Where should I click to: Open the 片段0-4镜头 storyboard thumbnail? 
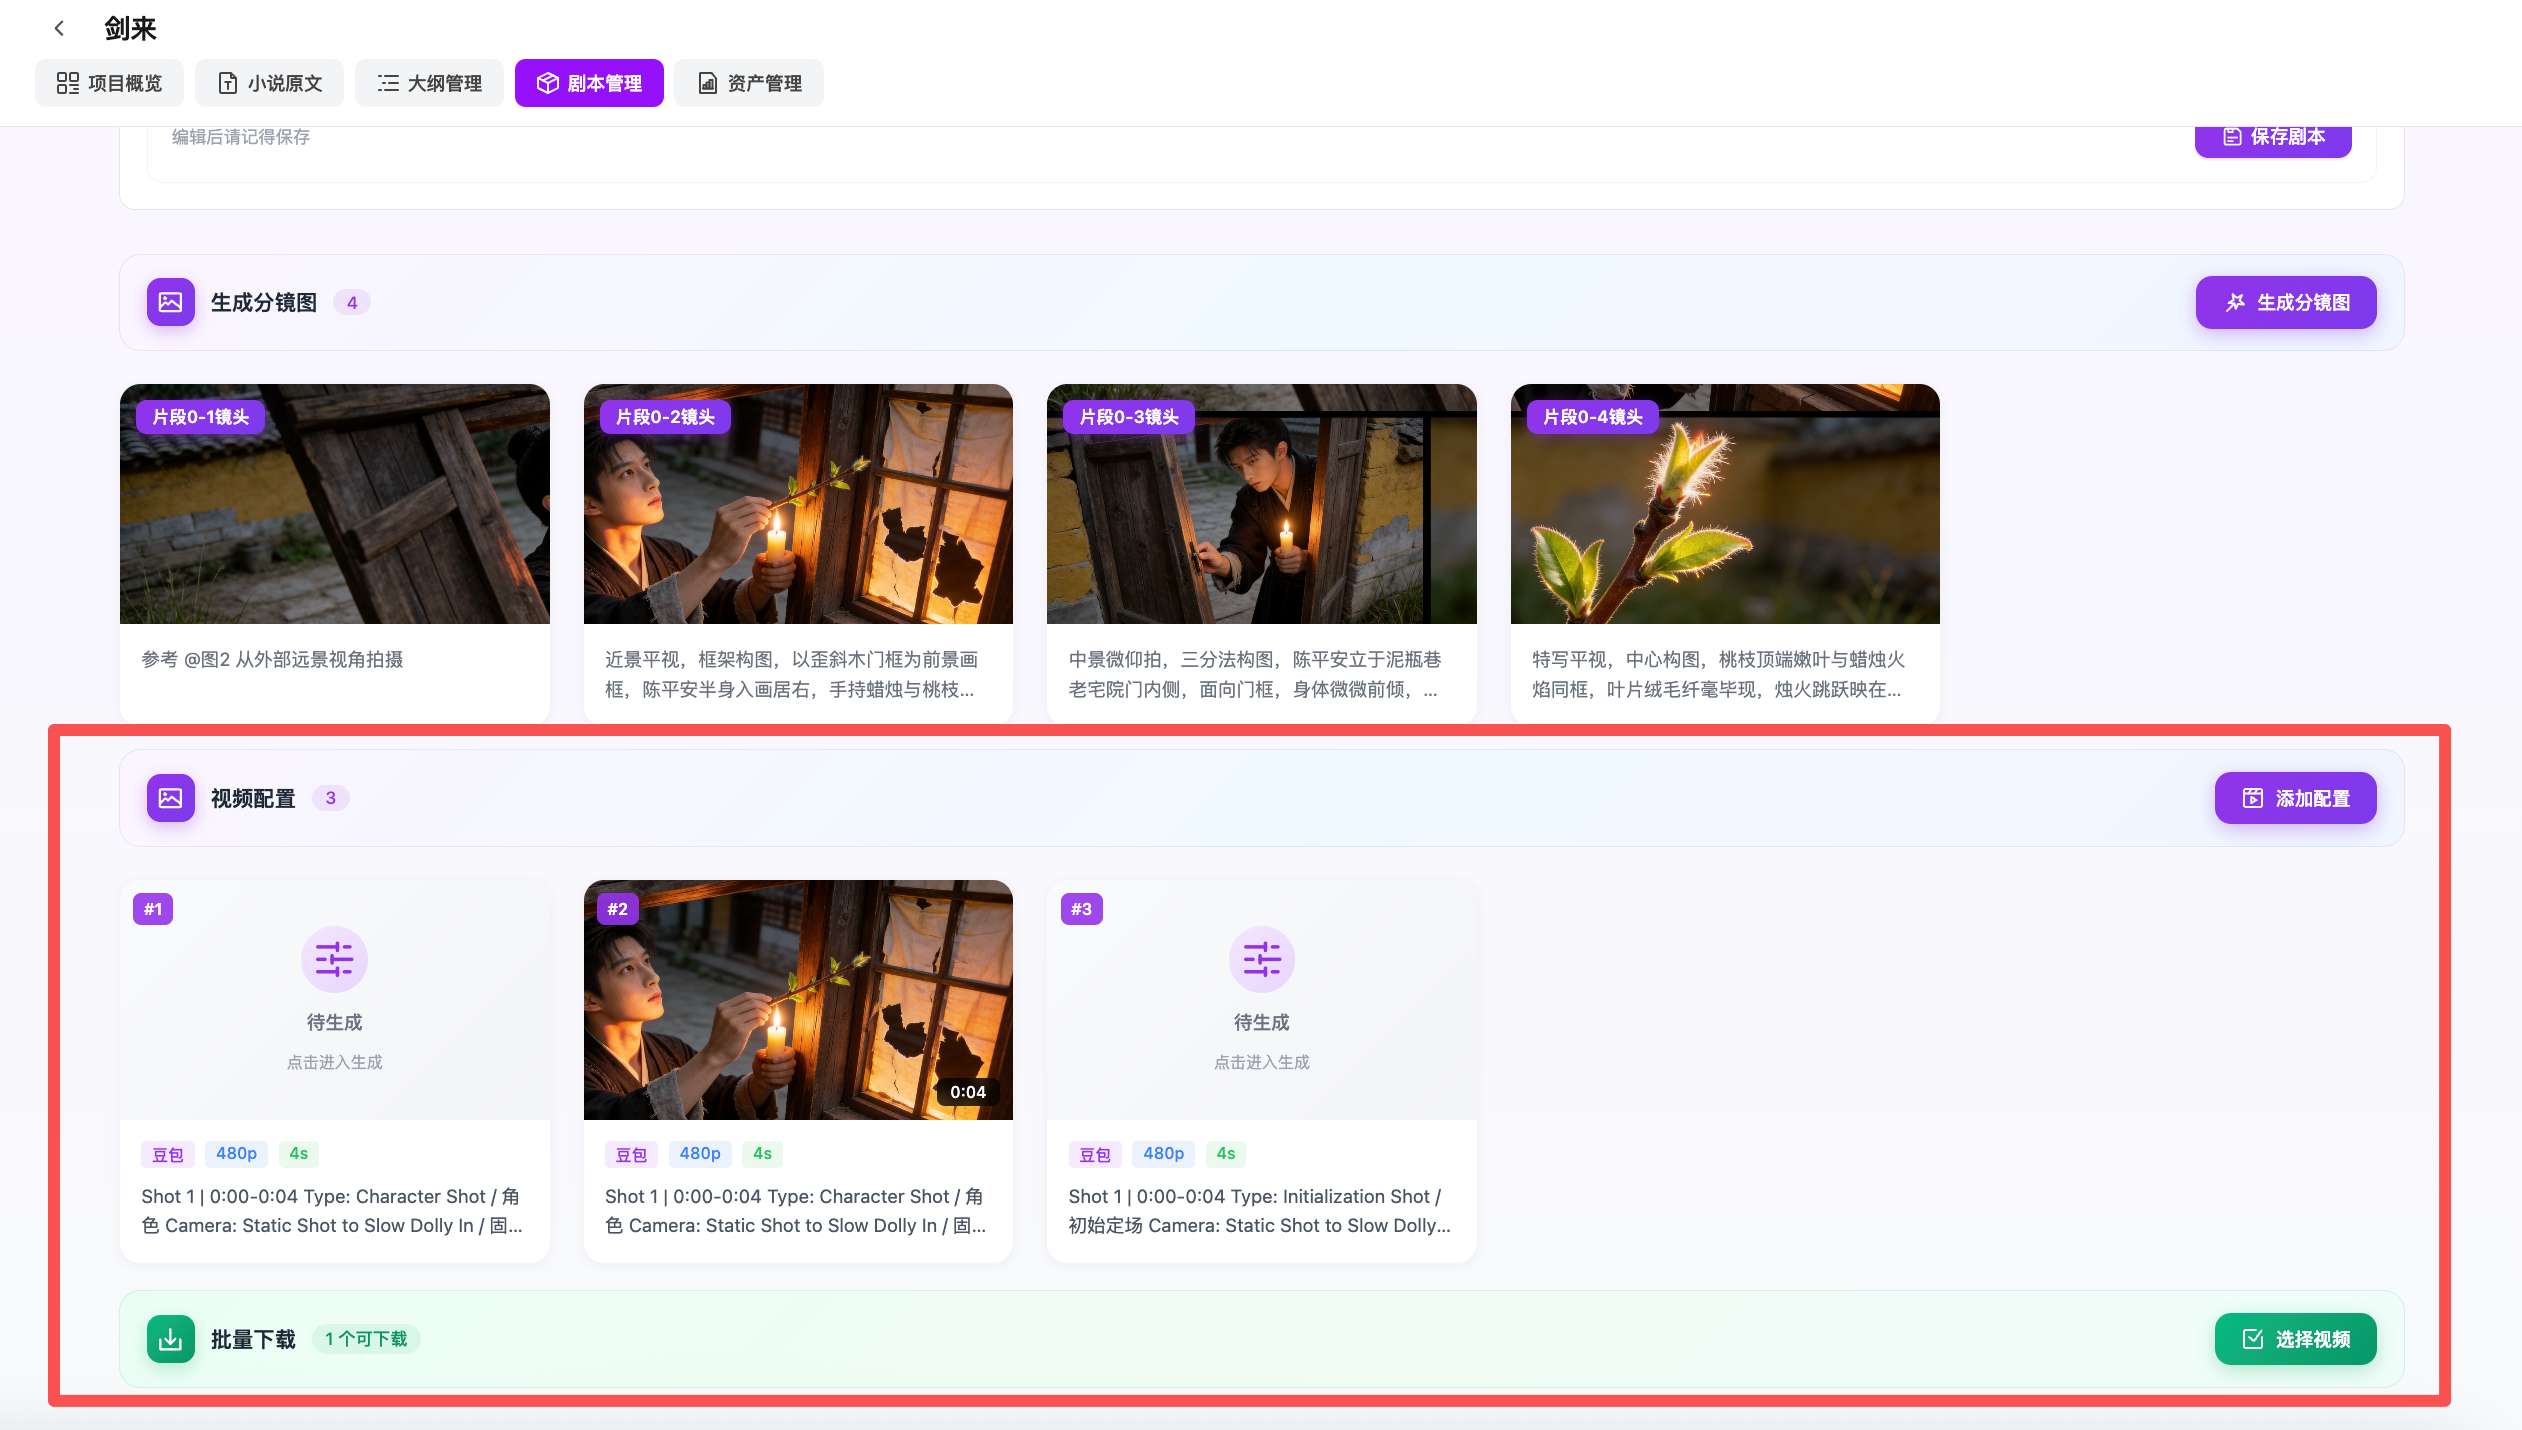click(x=1725, y=504)
